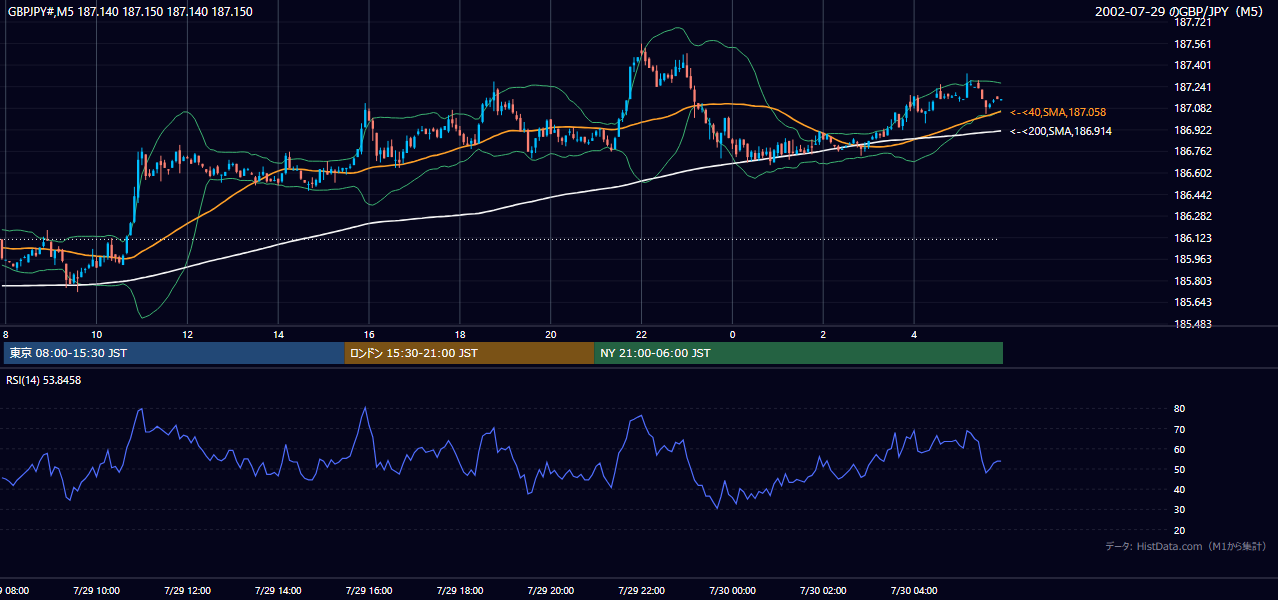The image size is (1278, 600).
Task: Click the RSI scale value 40
Action: click(1180, 489)
